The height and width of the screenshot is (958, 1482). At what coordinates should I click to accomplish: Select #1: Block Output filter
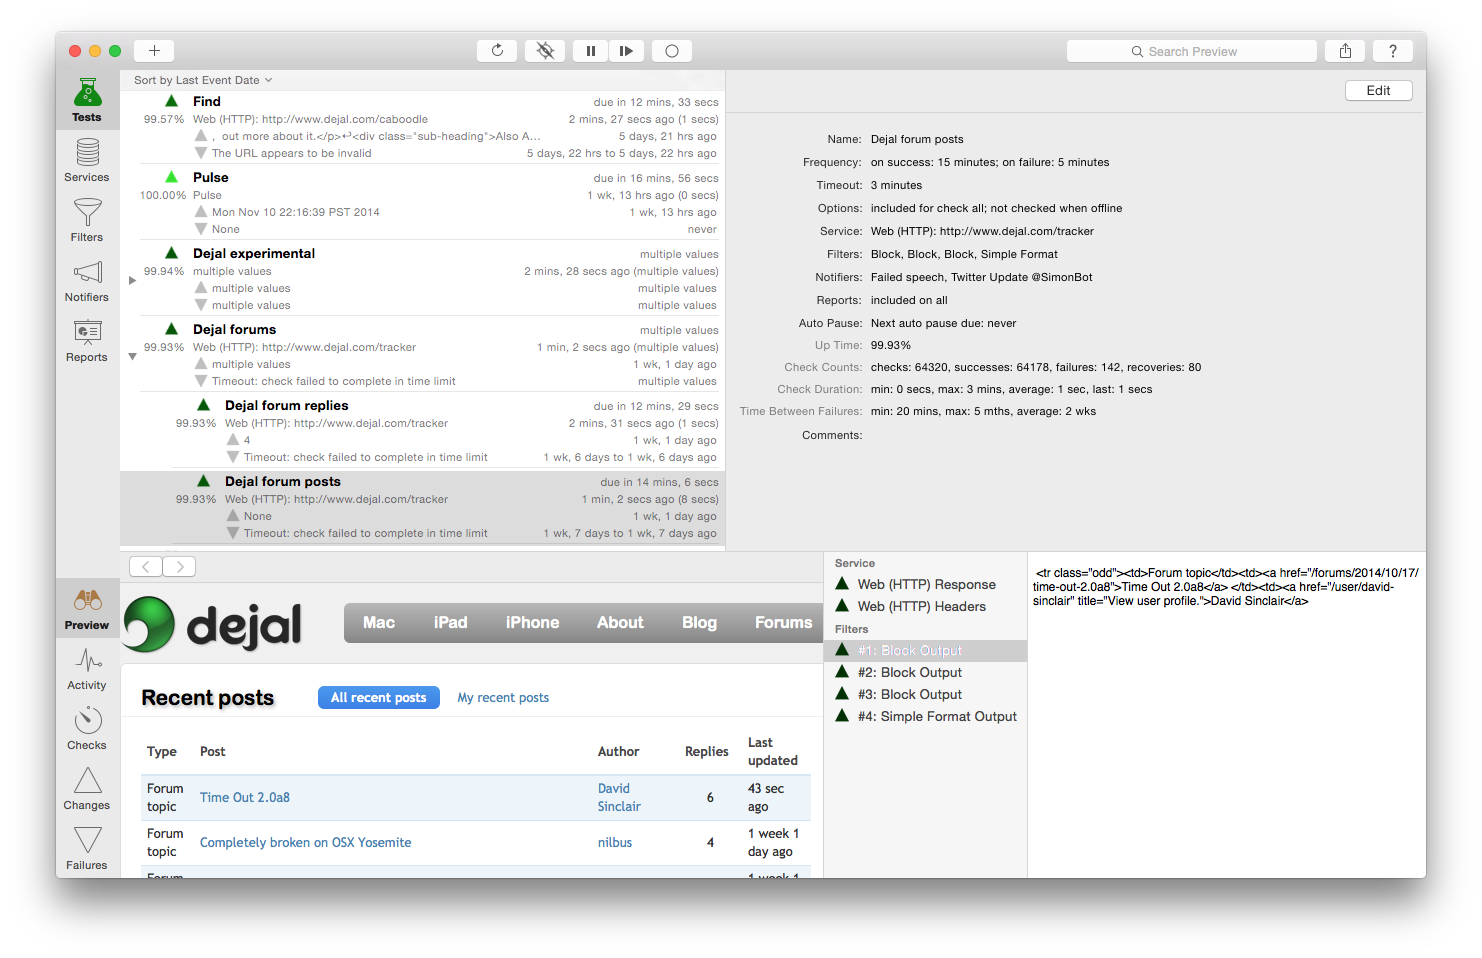point(925,650)
